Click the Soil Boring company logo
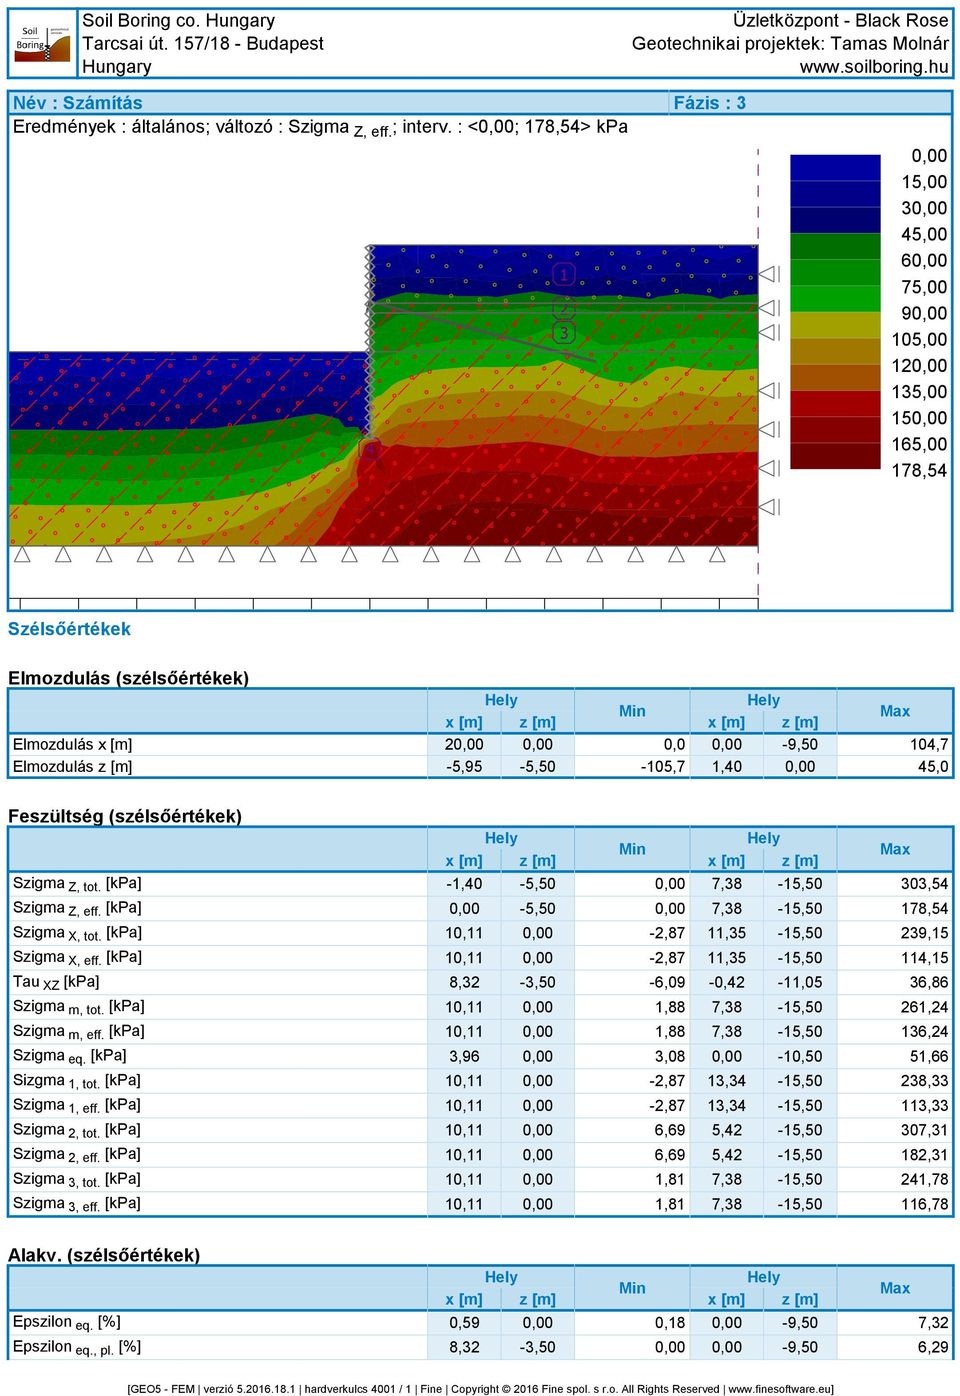This screenshot has width=960, height=1396. coord(44,43)
